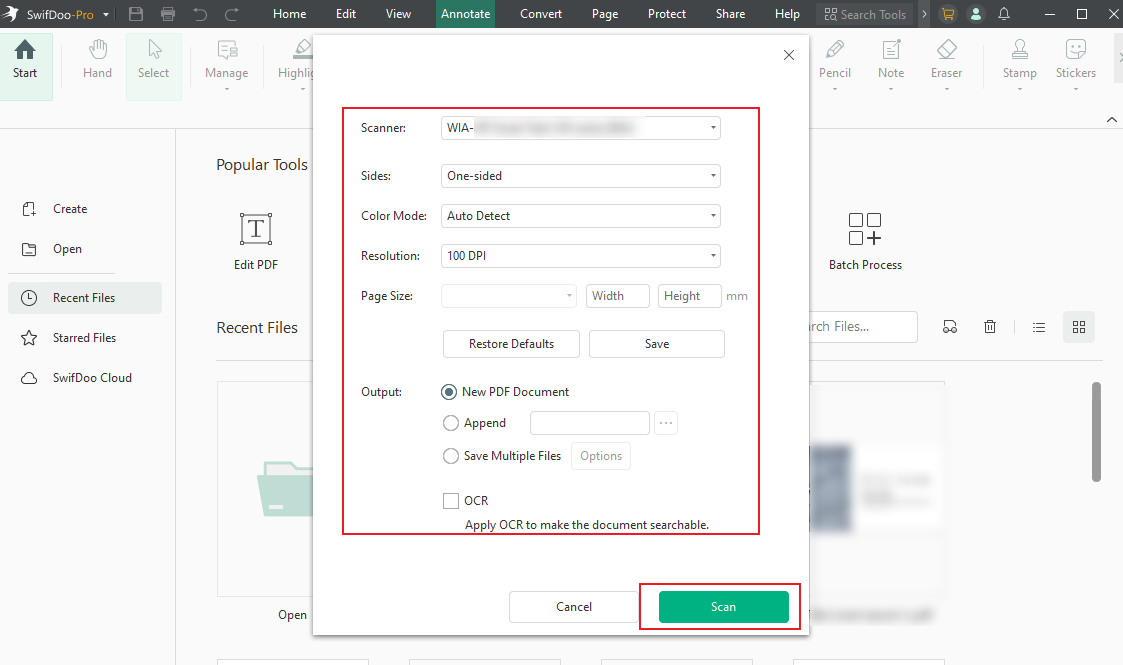
Task: Activate the Eraser tool
Action: click(x=946, y=62)
